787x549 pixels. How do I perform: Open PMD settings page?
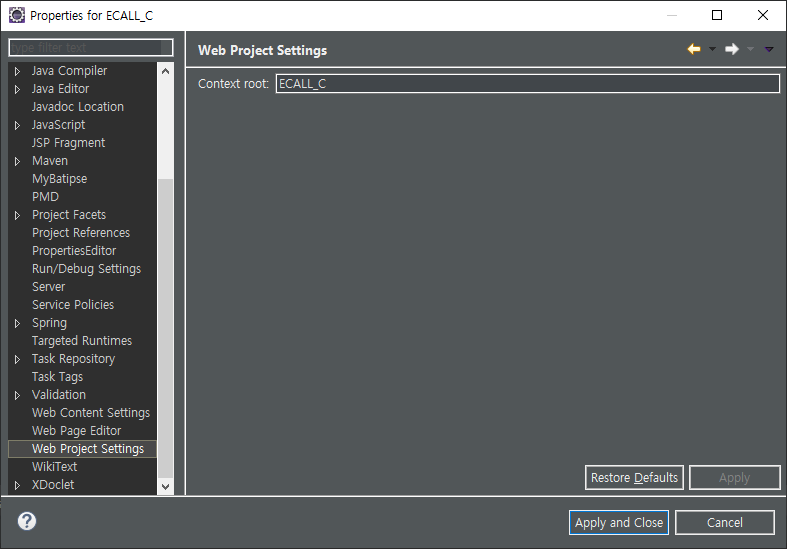pos(45,197)
